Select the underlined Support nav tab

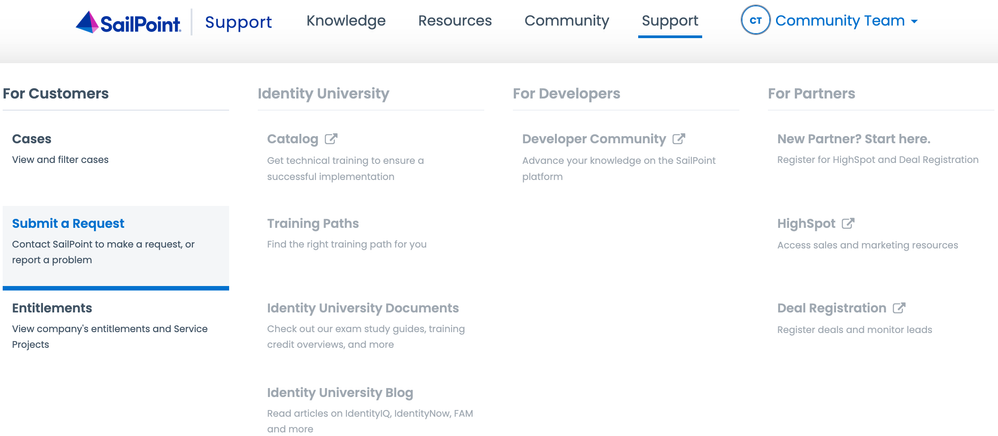pos(670,21)
